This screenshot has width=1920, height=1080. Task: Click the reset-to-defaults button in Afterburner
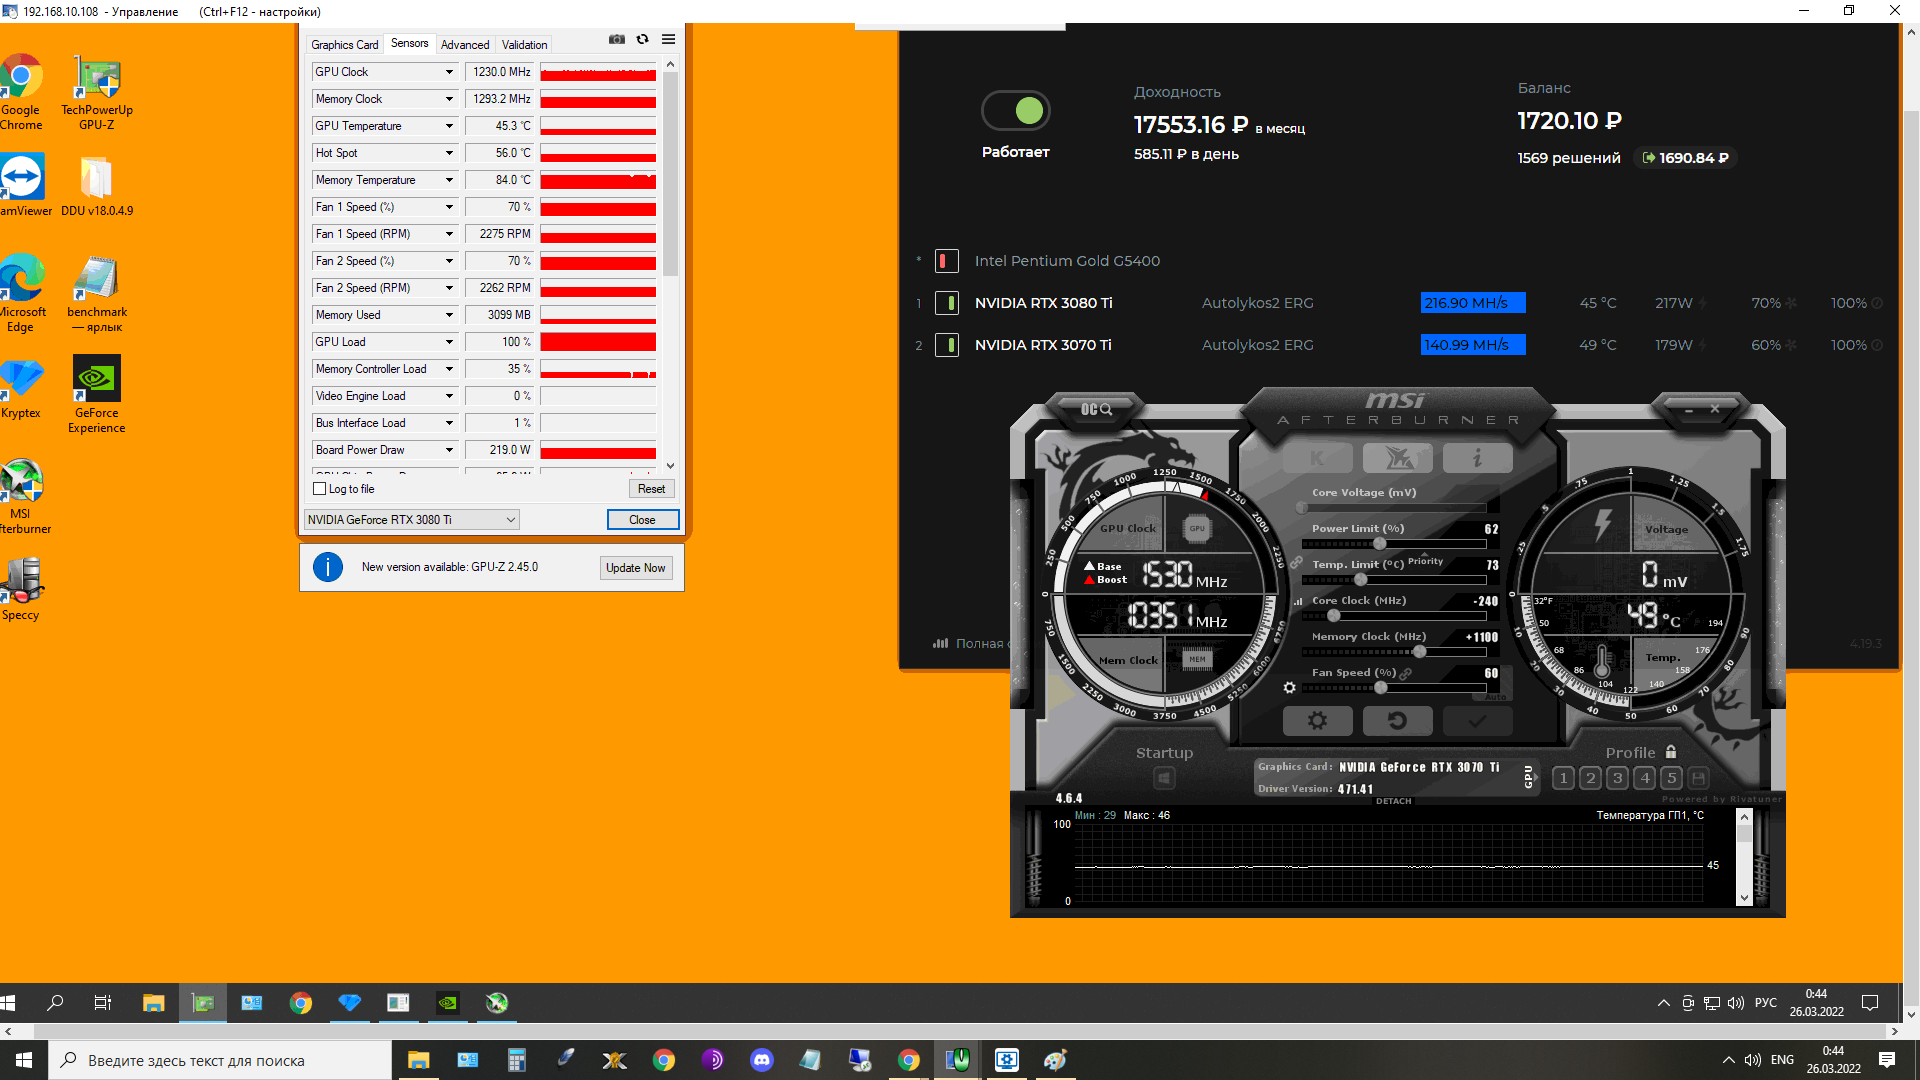(x=1397, y=721)
